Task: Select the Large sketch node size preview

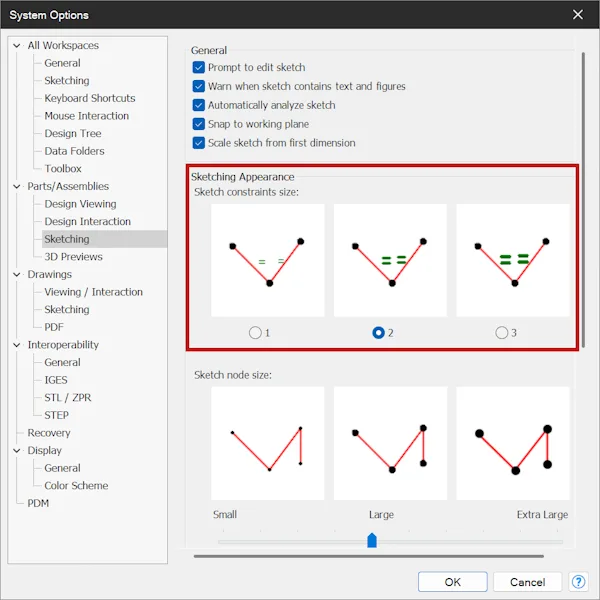Action: (390, 443)
